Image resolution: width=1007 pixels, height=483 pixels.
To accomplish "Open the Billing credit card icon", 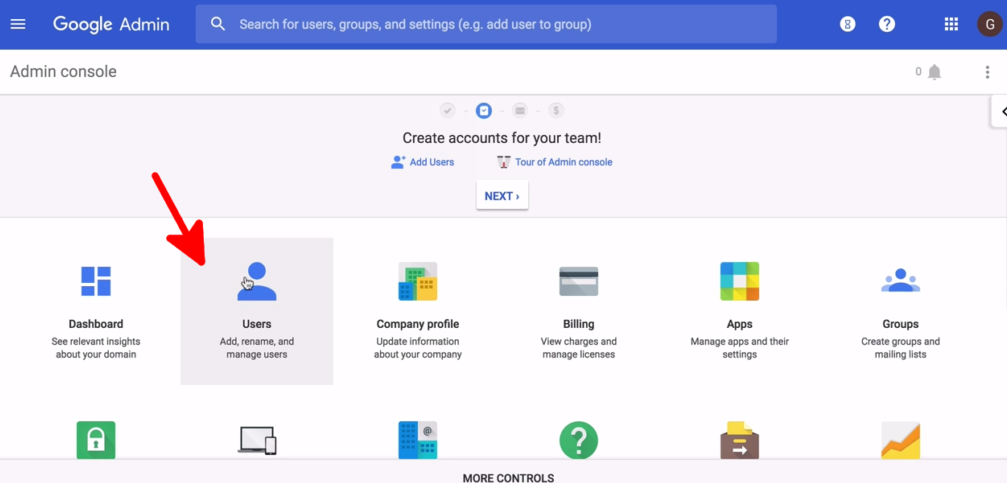I will 579,281.
